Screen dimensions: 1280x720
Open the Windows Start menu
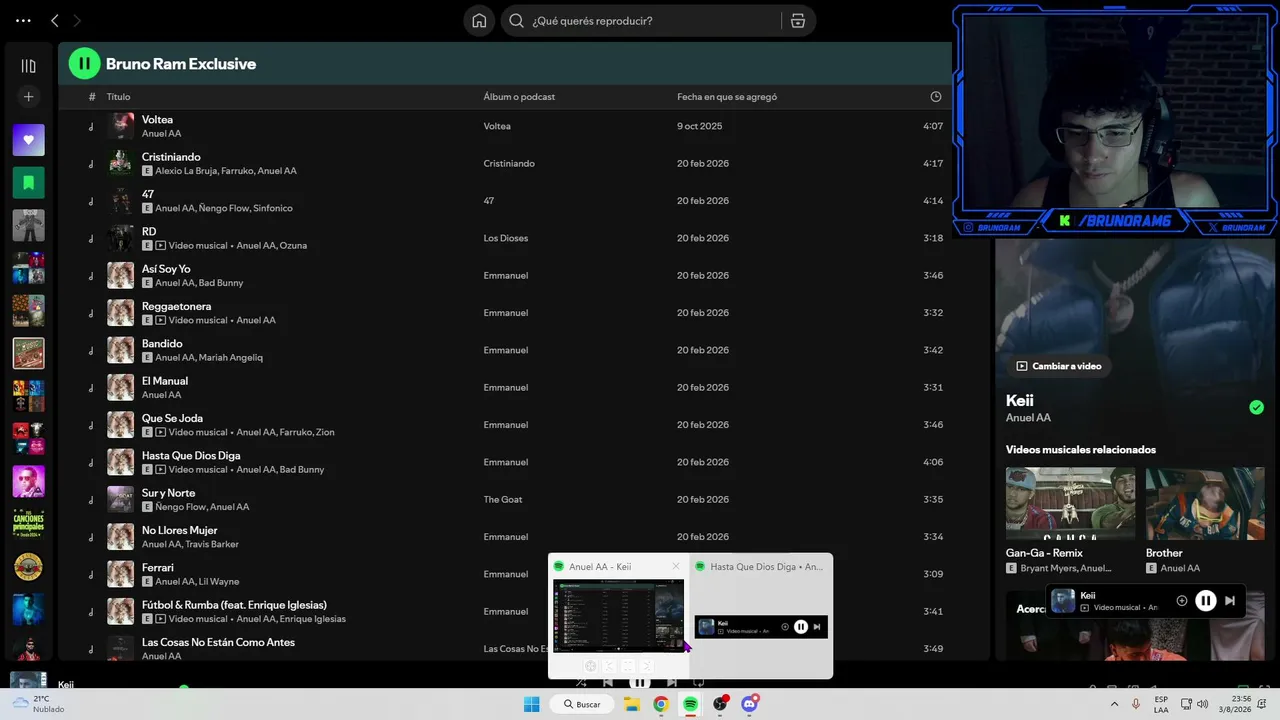tap(532, 704)
